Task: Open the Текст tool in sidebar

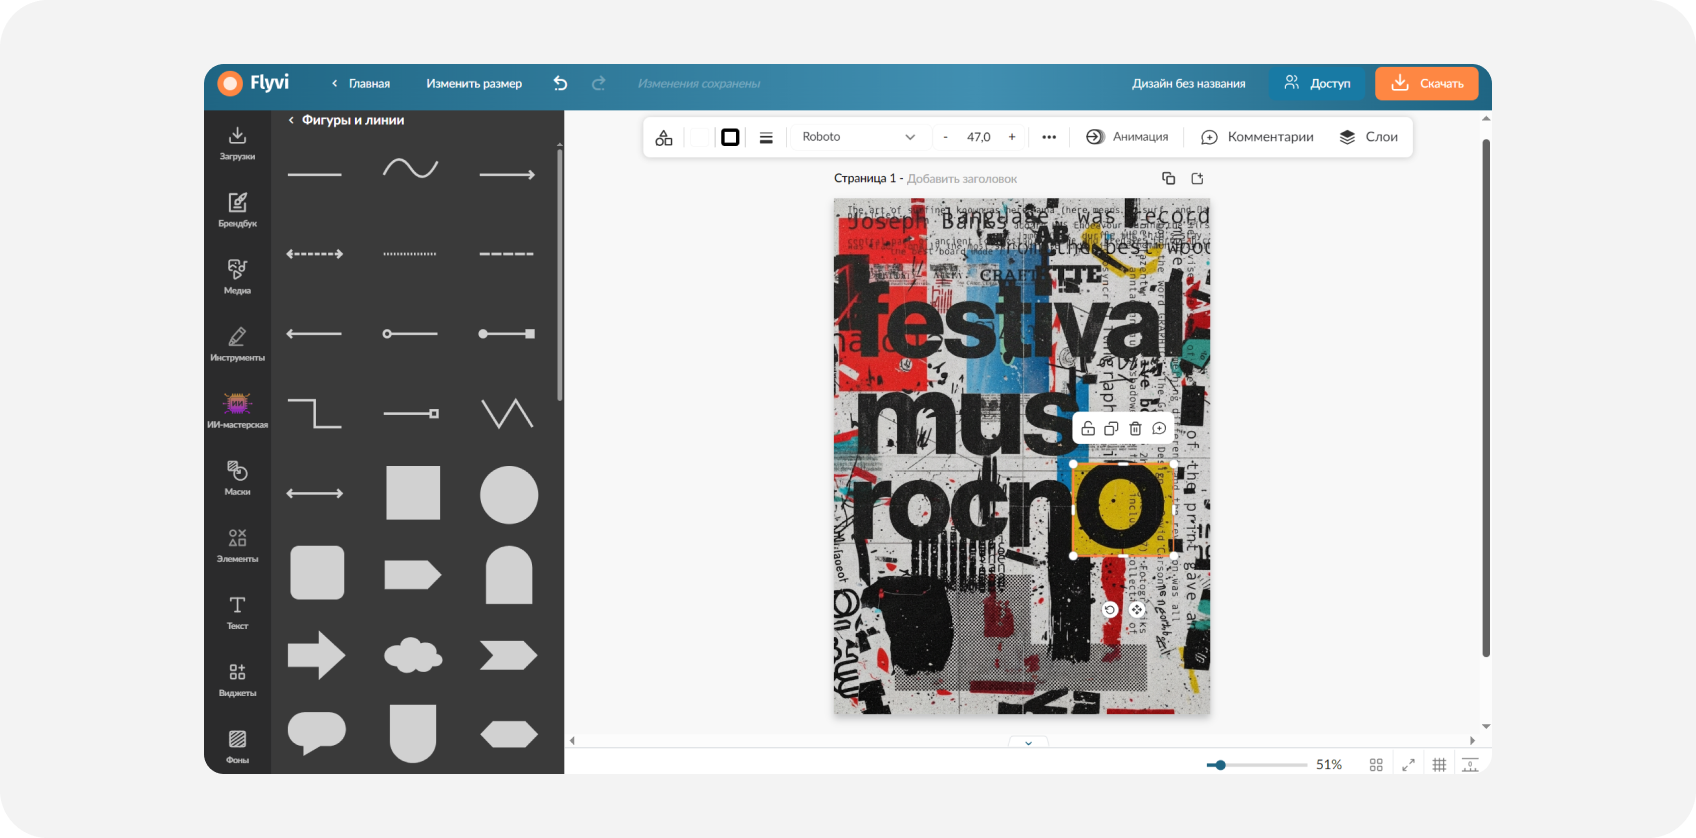Action: (237, 612)
